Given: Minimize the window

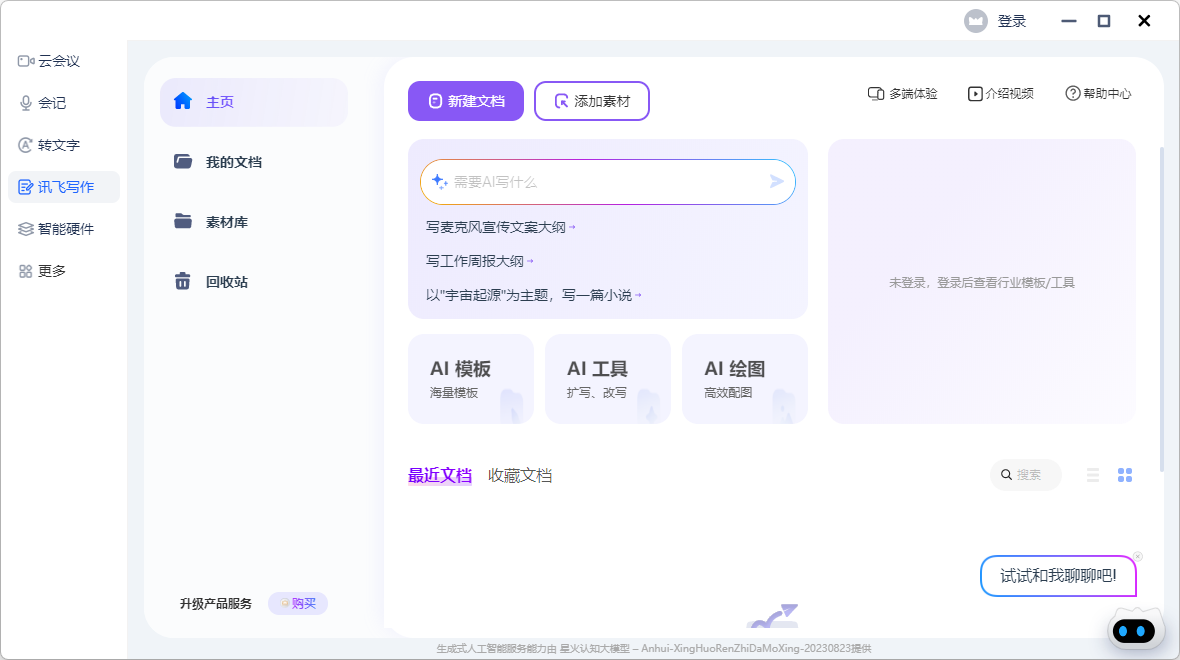Looking at the screenshot, I should tap(1069, 21).
